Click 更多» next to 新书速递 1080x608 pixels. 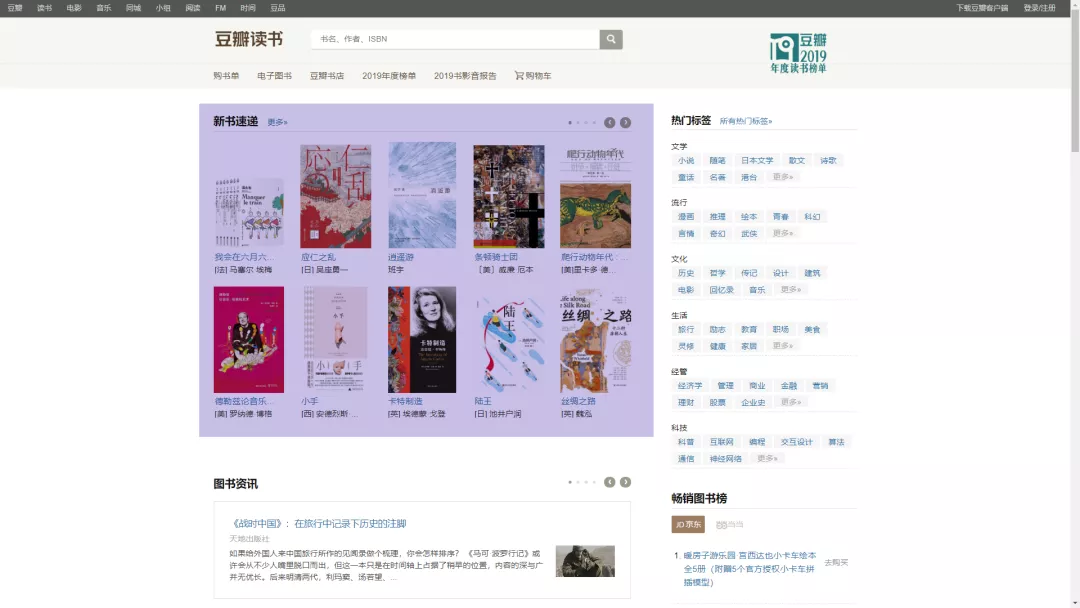278,123
